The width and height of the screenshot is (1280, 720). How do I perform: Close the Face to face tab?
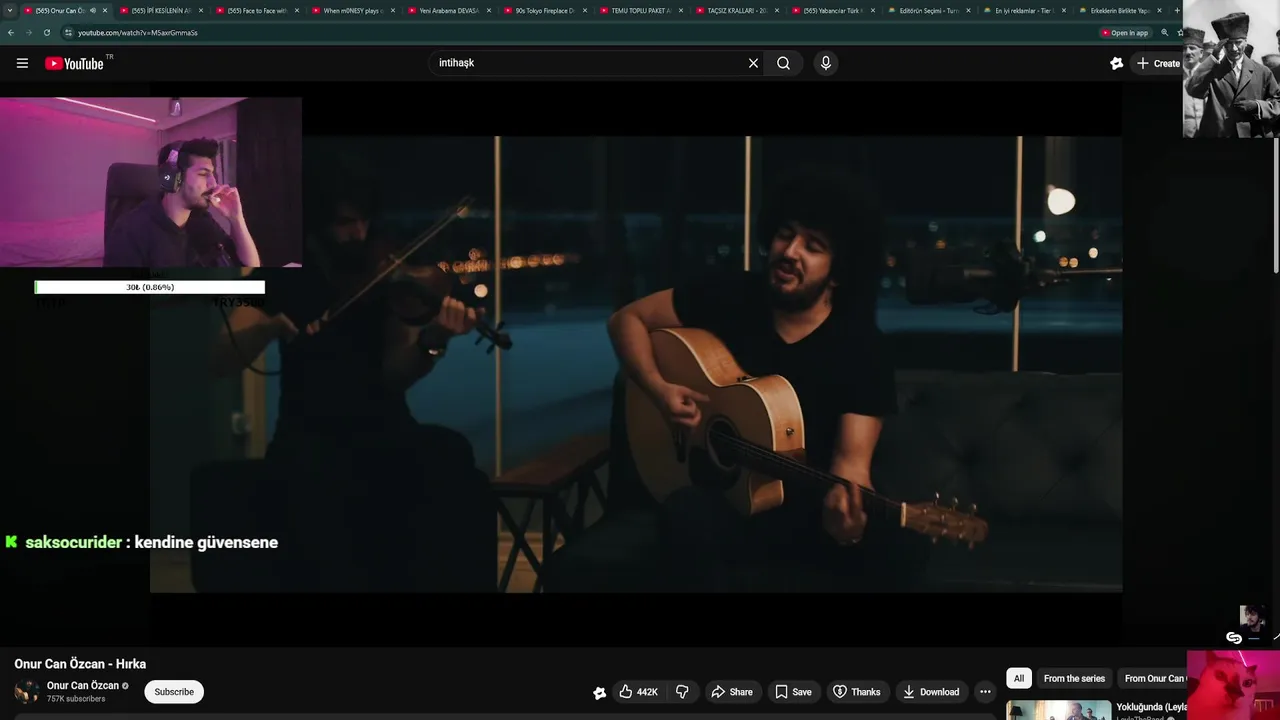coord(297,10)
